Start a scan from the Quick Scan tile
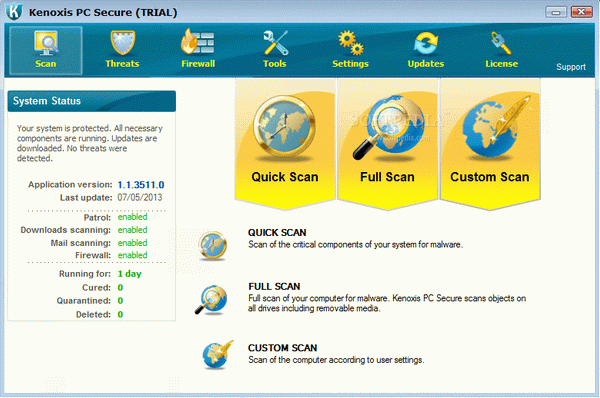Screen dimensions: 600x398 click(x=285, y=144)
